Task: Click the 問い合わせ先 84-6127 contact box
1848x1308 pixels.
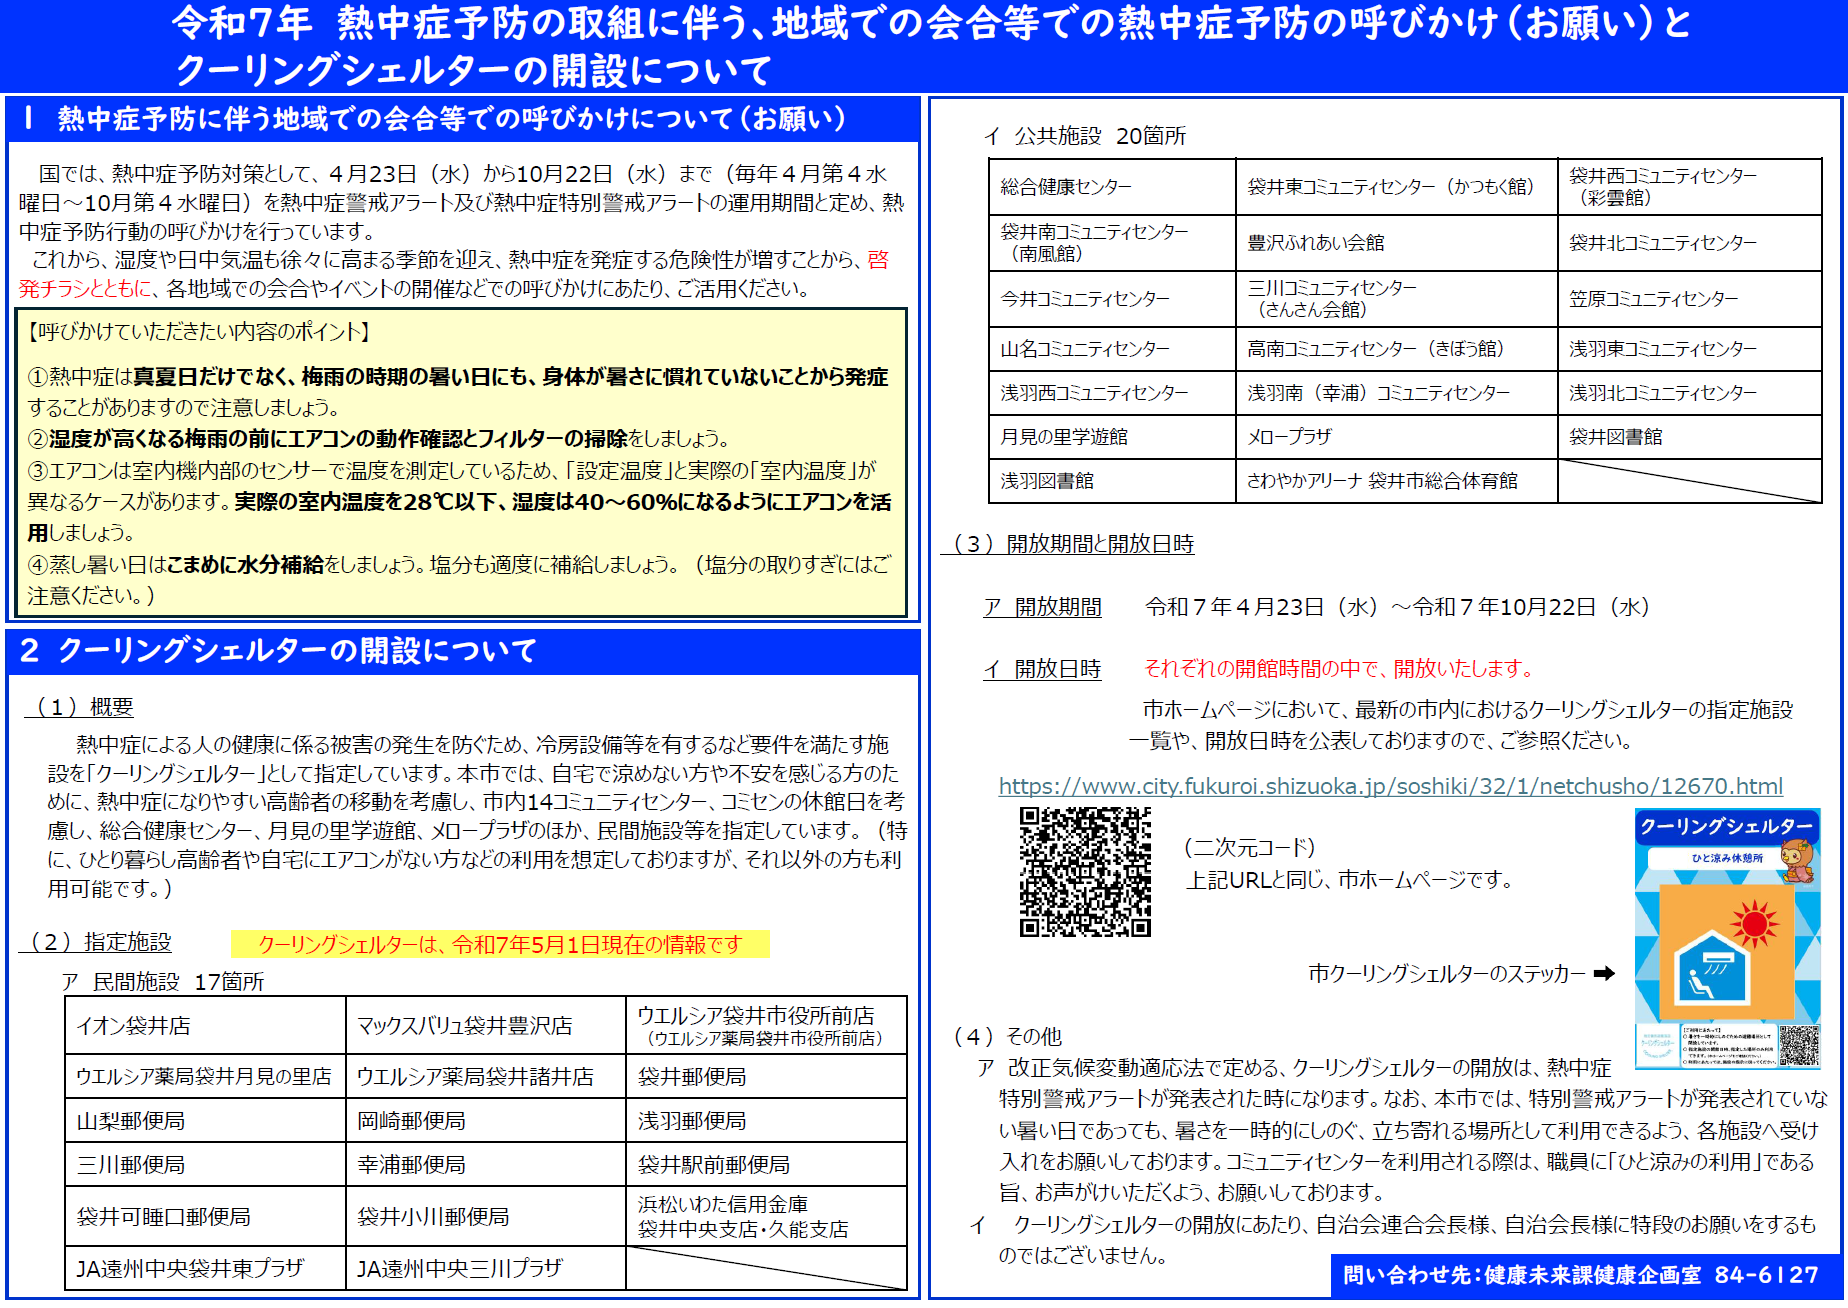Action: pos(1584,1275)
